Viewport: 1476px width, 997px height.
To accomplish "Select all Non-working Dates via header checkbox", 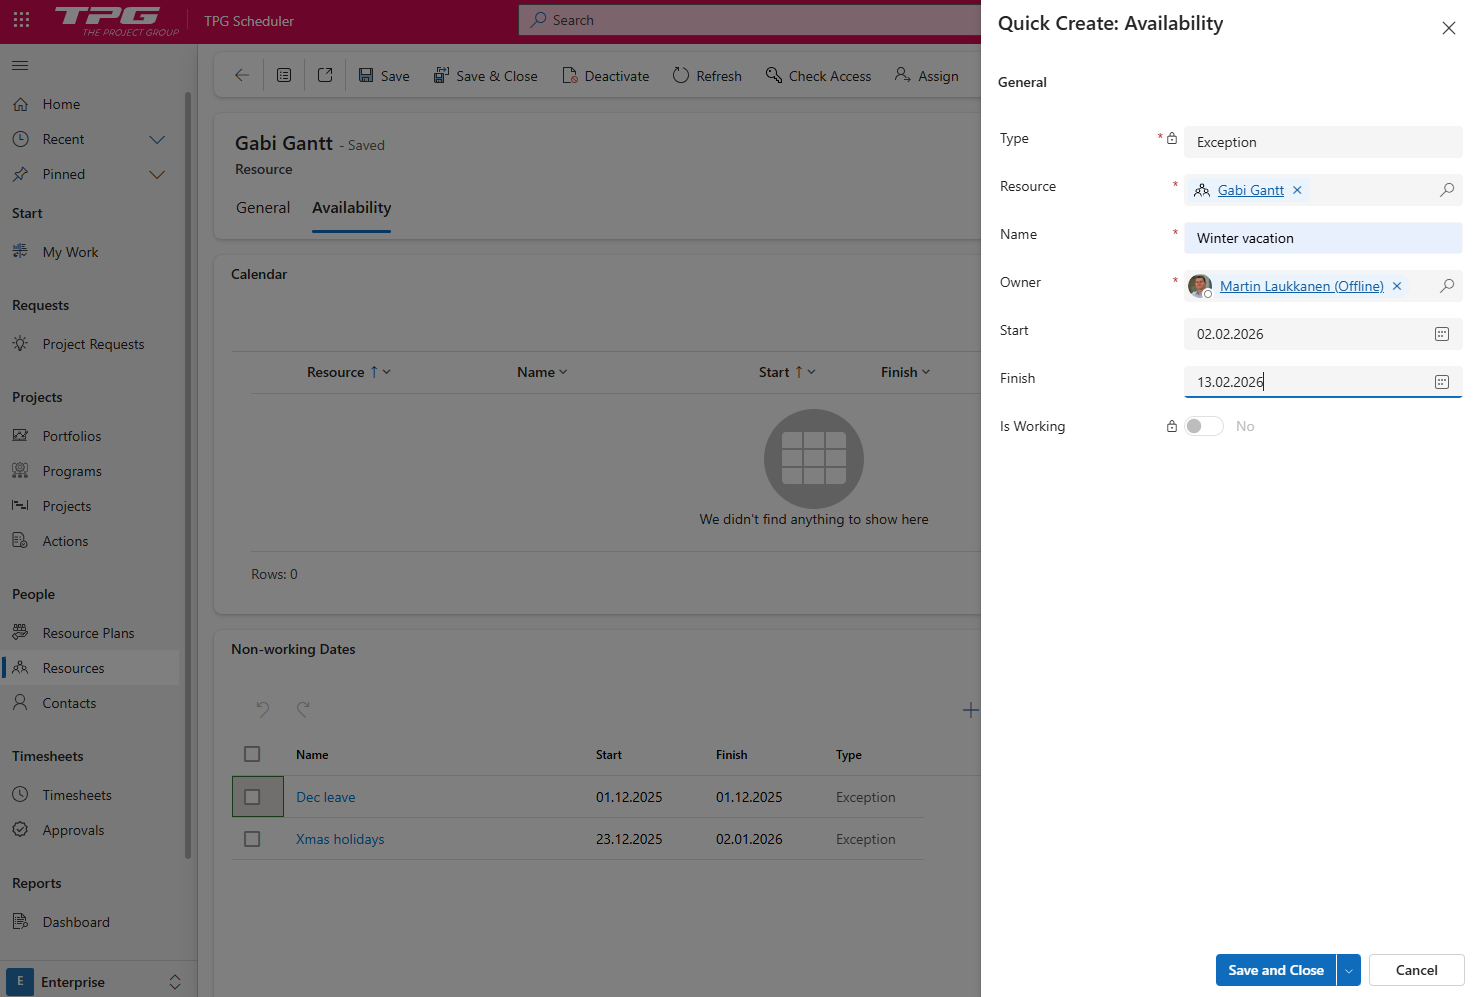I will point(251,754).
